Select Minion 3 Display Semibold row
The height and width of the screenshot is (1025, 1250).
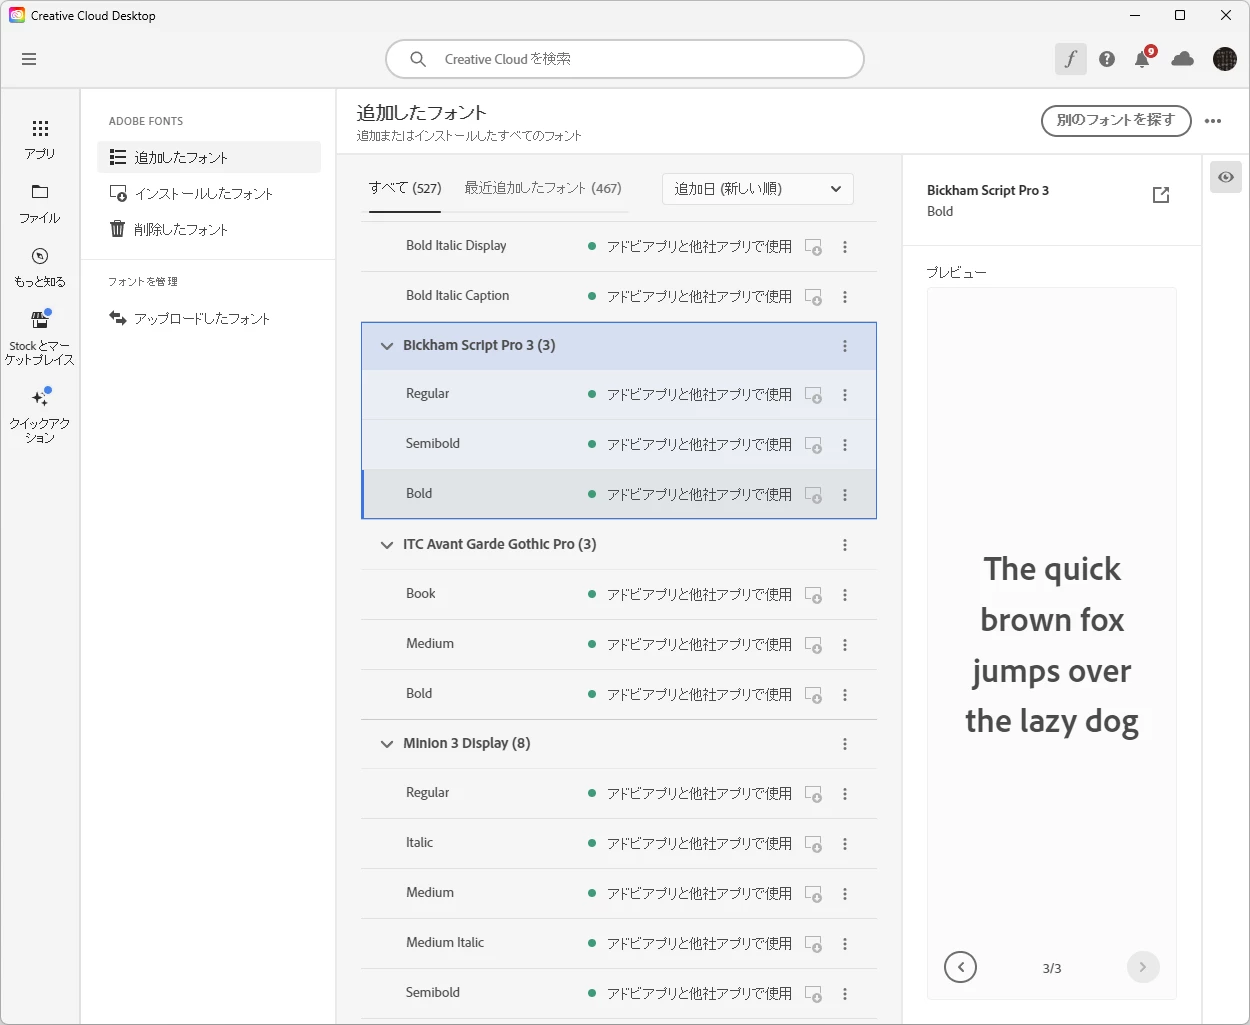tap(619, 993)
